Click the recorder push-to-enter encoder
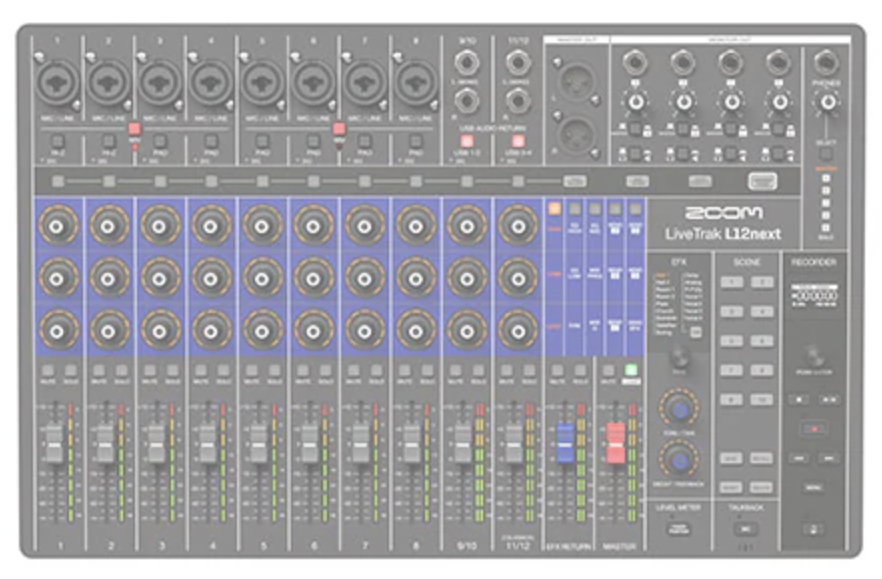Viewport: 882px width, 579px height. pyautogui.click(x=815, y=355)
